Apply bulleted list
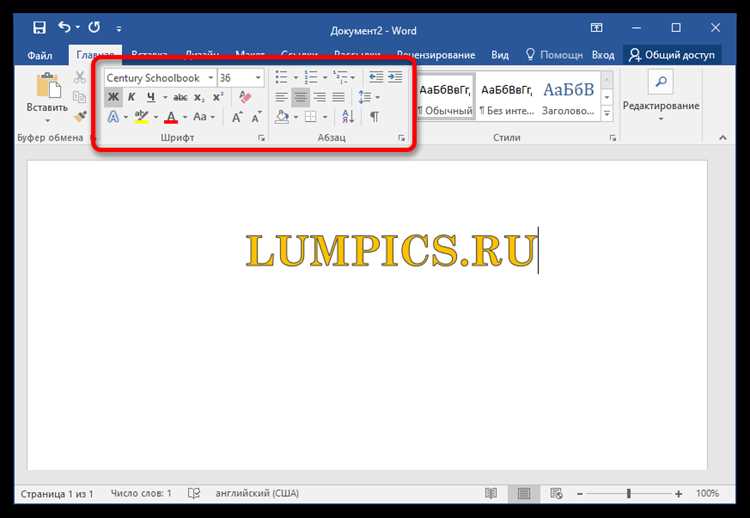The height and width of the screenshot is (518, 750). 281,77
